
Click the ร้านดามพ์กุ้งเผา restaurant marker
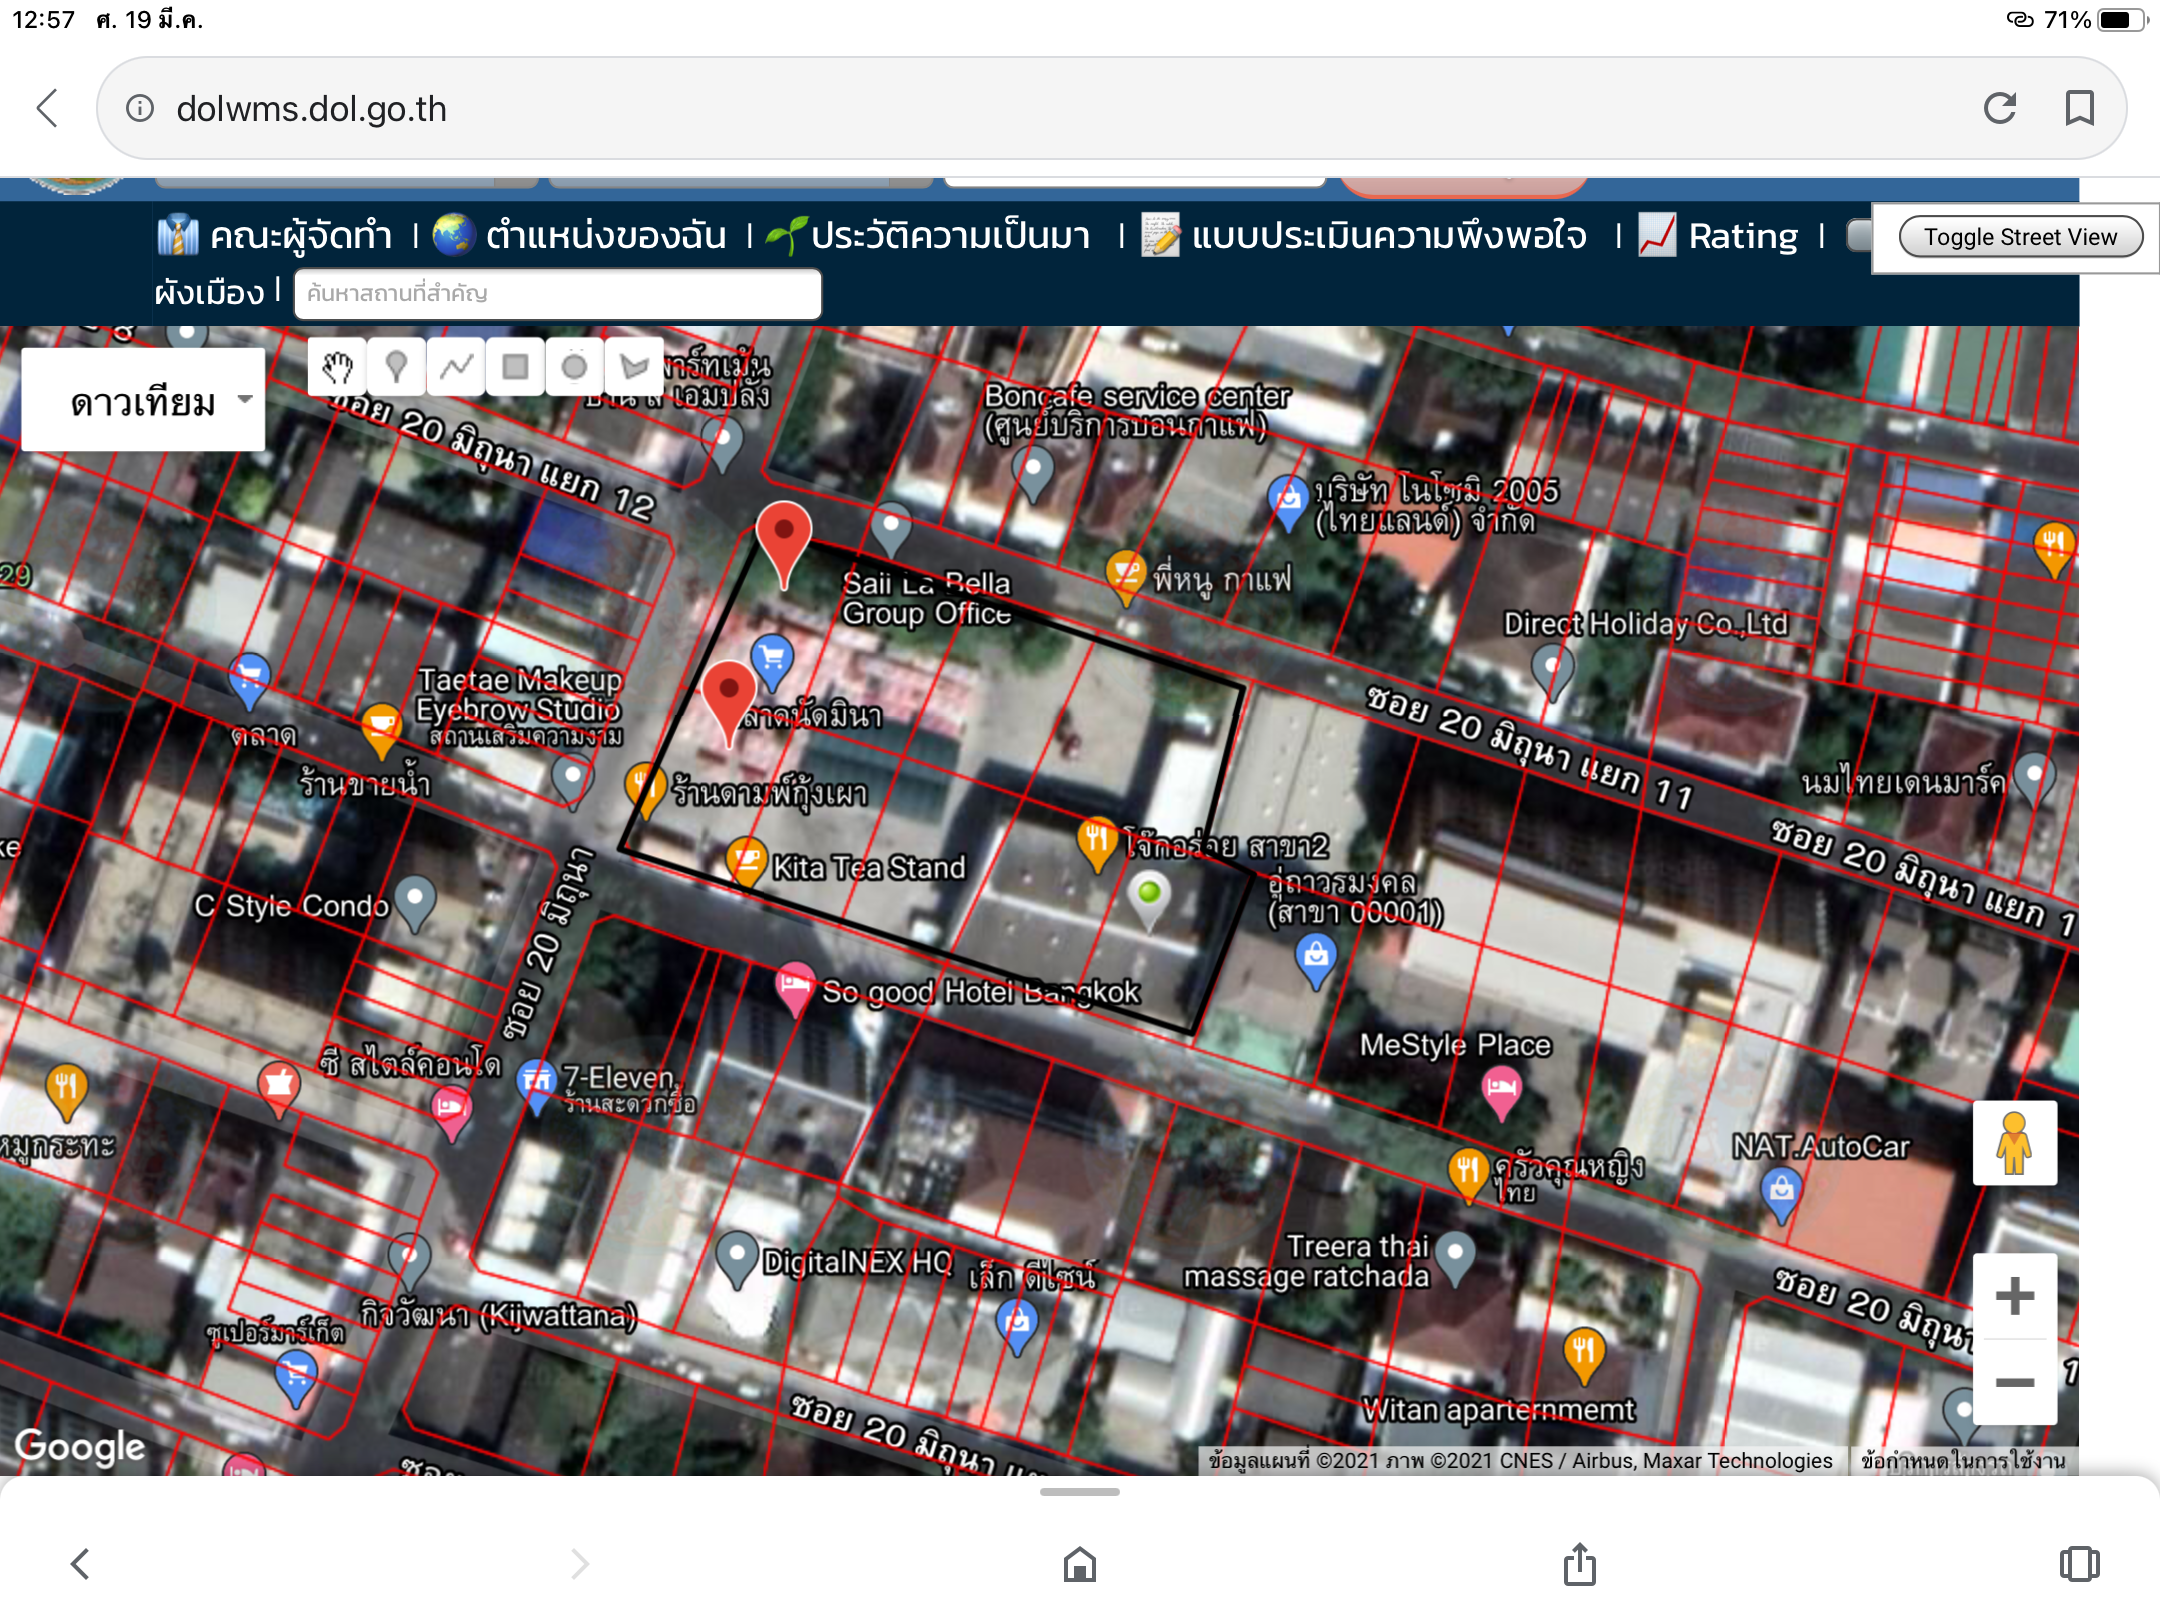pos(645,790)
